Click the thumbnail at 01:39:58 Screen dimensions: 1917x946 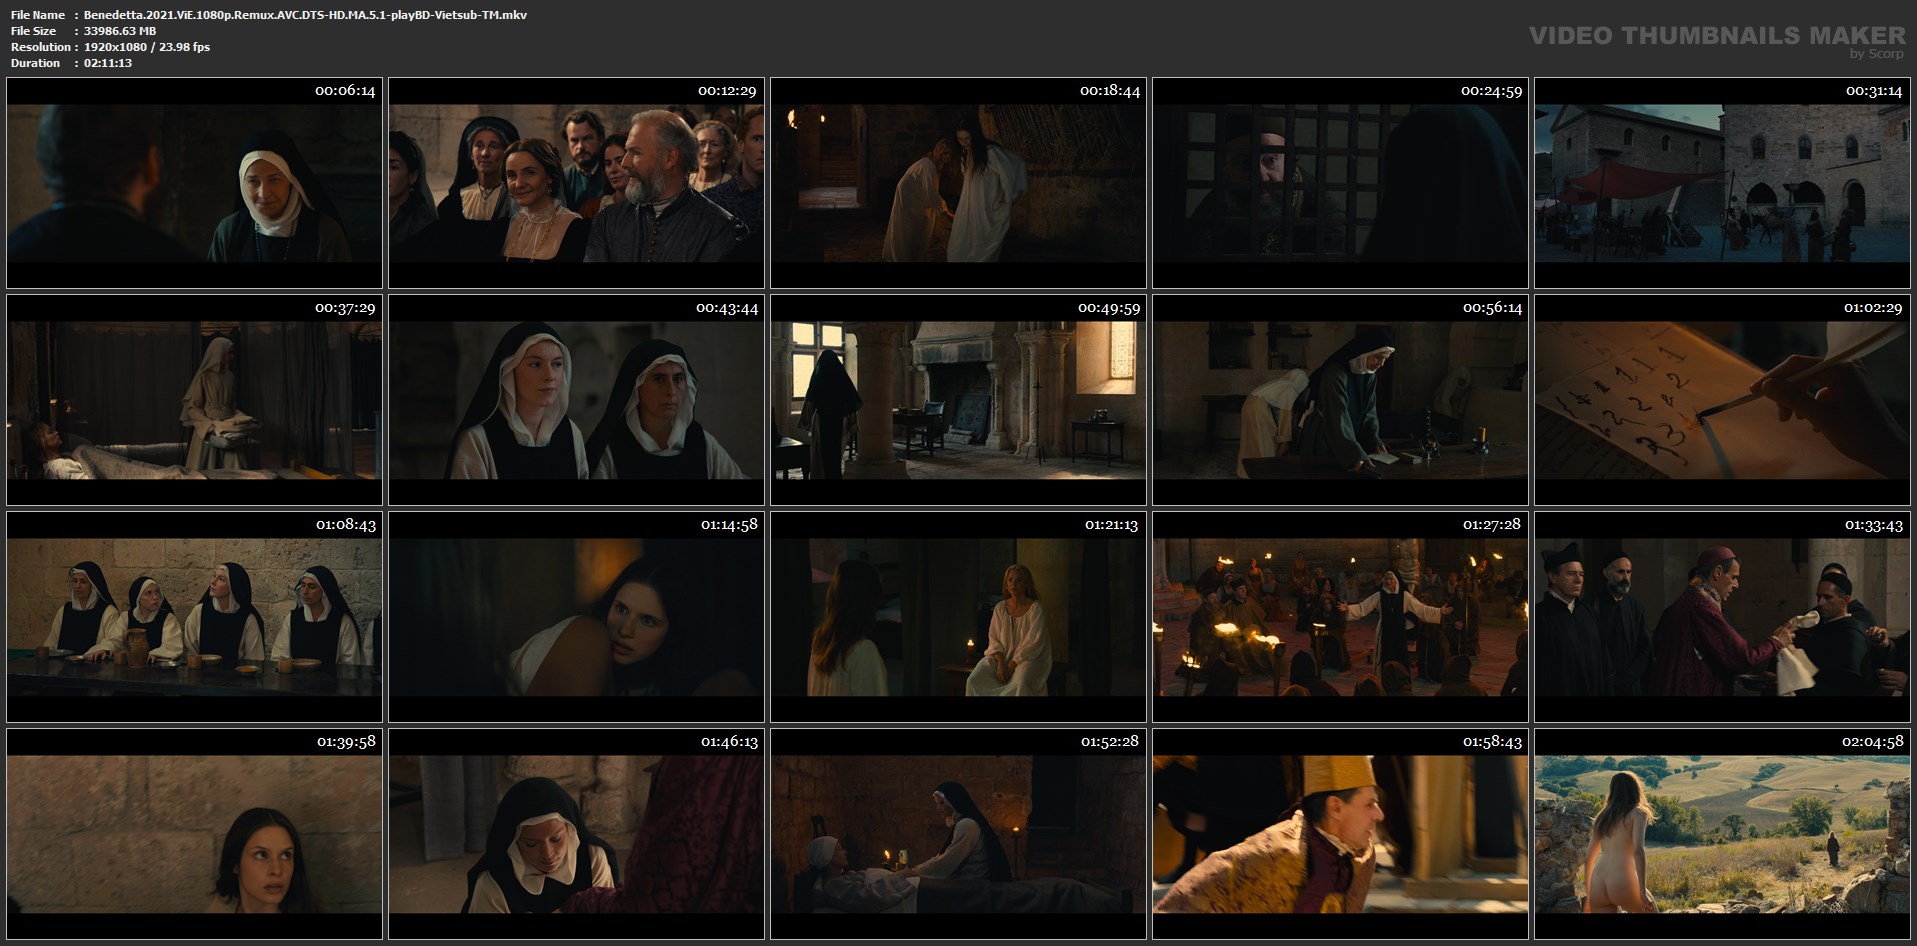click(194, 834)
